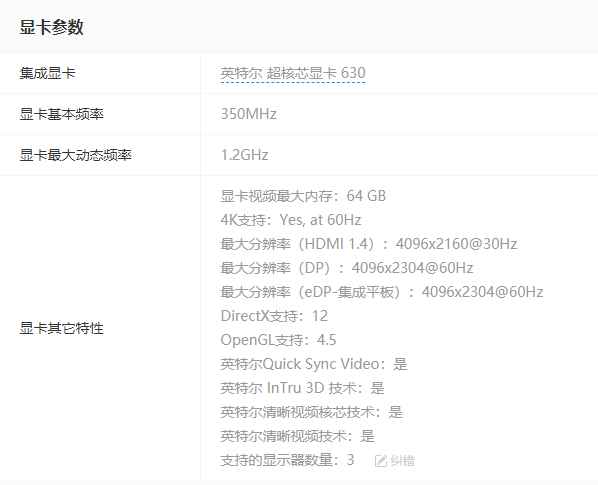598x485 pixels.
Task: Click the 集成显卡 row label
Action: coord(47,73)
